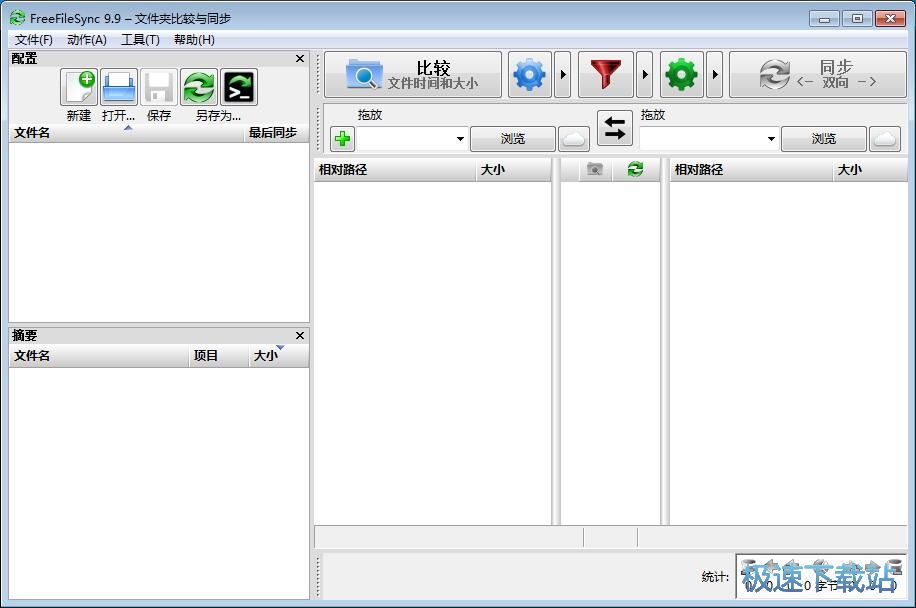Sort by 最后同步 column header
Viewport: 916px width, 608px height.
coord(276,133)
